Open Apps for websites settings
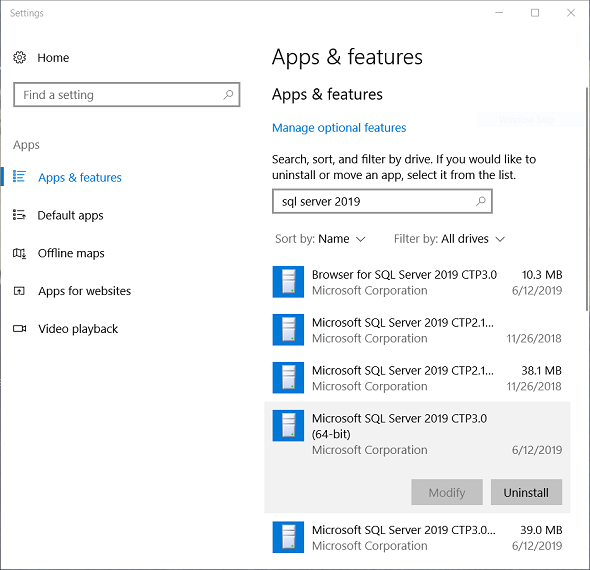The image size is (590, 570). (x=85, y=291)
